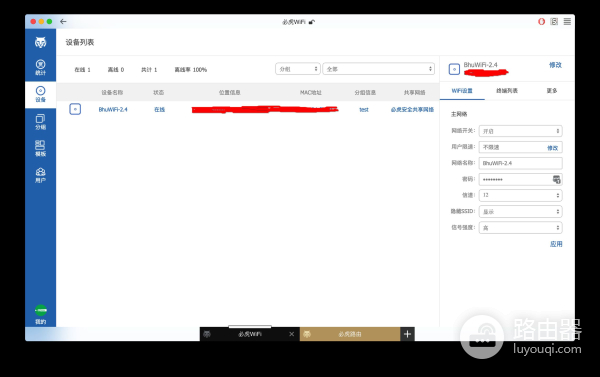Screen dimensions: 600x377
Task: Click BhuWiFi-2.4 title in right panel header
Action: click(481, 65)
